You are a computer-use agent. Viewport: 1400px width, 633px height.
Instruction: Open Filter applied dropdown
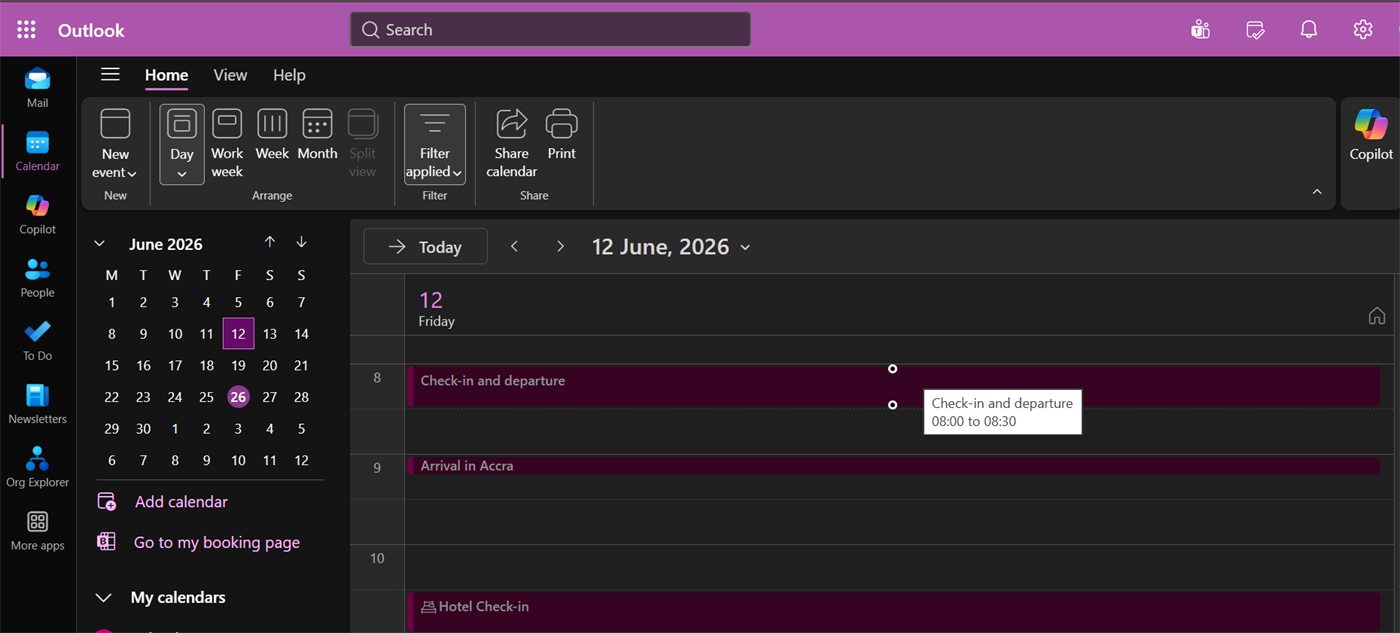435,144
